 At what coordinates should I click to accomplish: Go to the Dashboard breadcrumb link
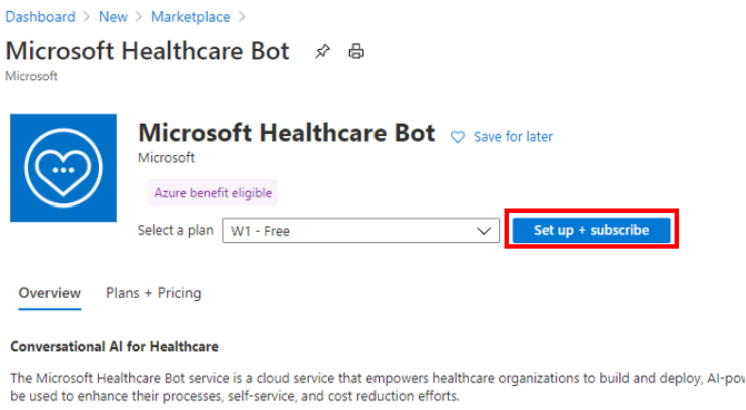(40, 17)
